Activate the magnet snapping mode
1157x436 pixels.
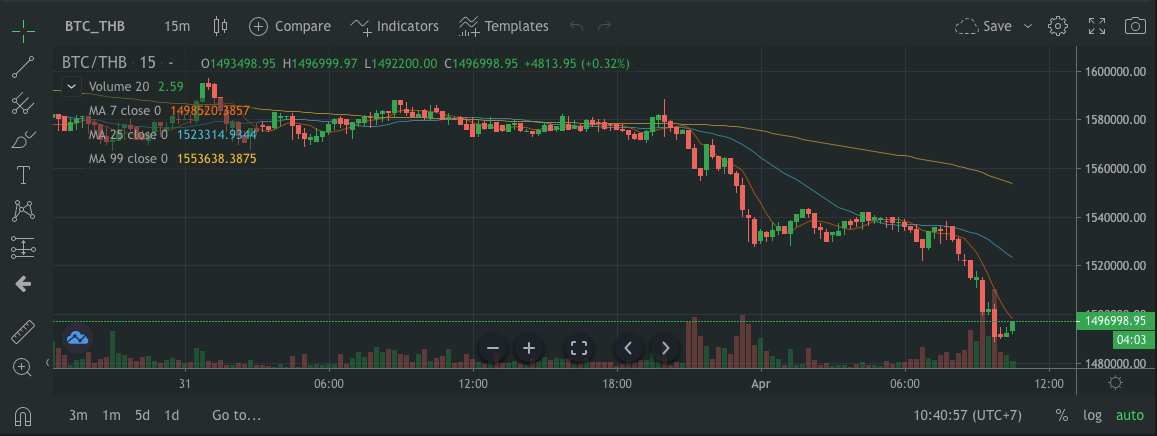tap(22, 415)
